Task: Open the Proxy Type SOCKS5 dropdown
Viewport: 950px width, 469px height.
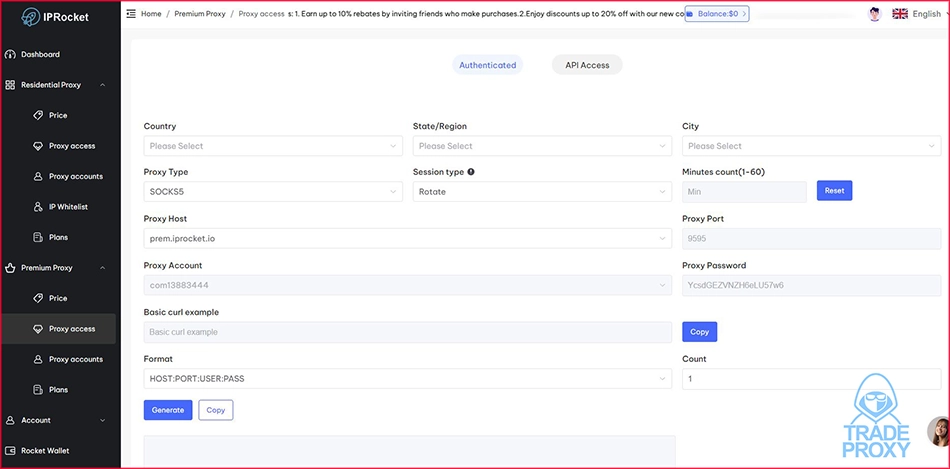Action: coord(273,191)
